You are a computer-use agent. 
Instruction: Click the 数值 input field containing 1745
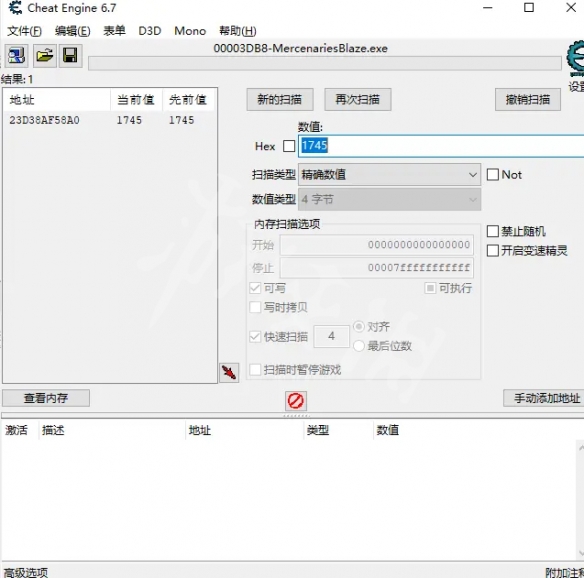pos(441,146)
